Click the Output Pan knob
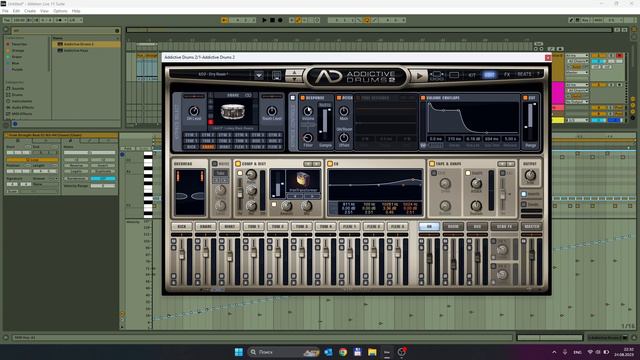 point(530,175)
